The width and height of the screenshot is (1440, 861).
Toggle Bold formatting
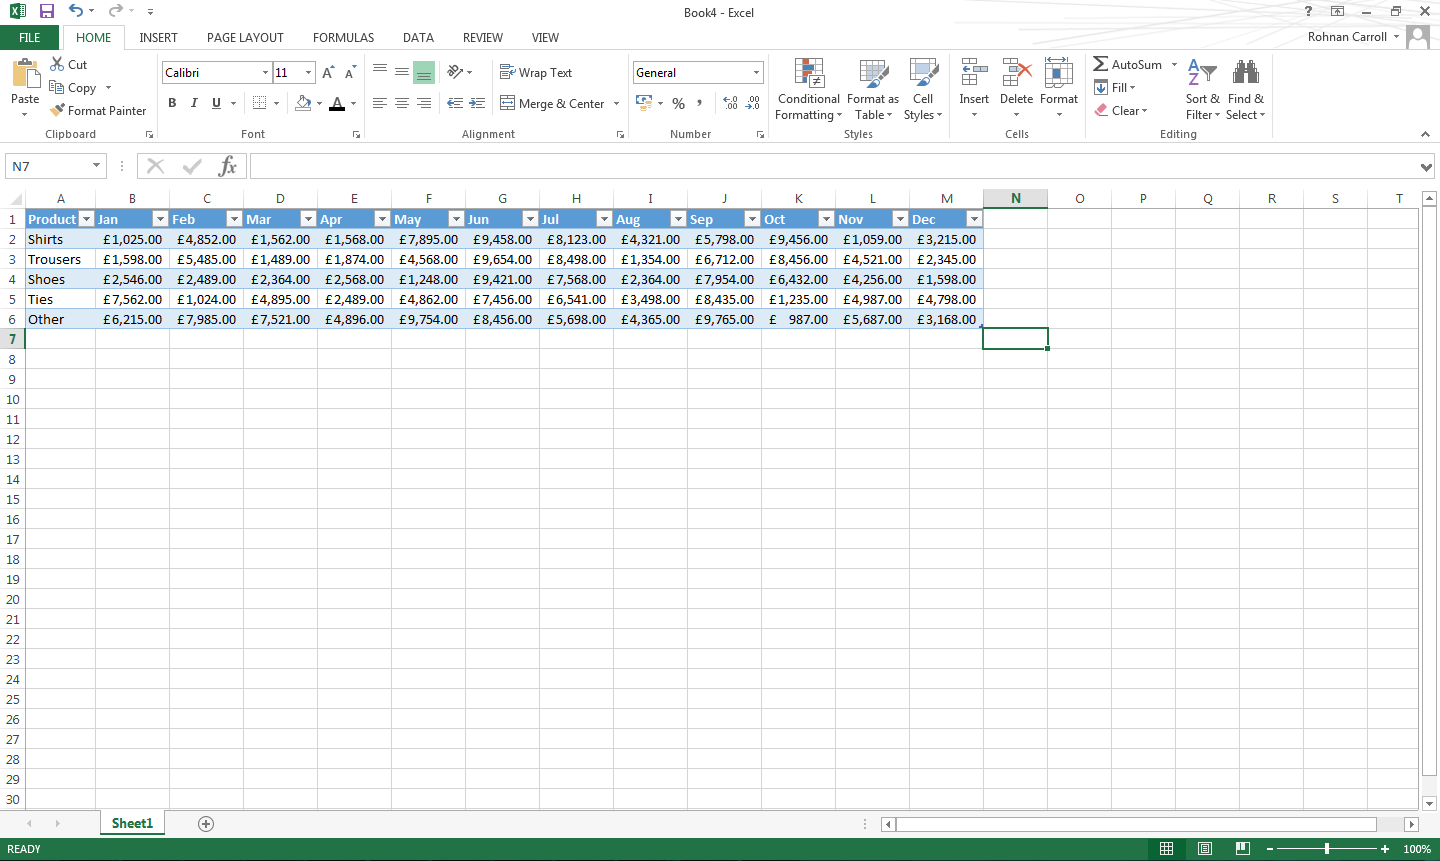pyautogui.click(x=172, y=103)
